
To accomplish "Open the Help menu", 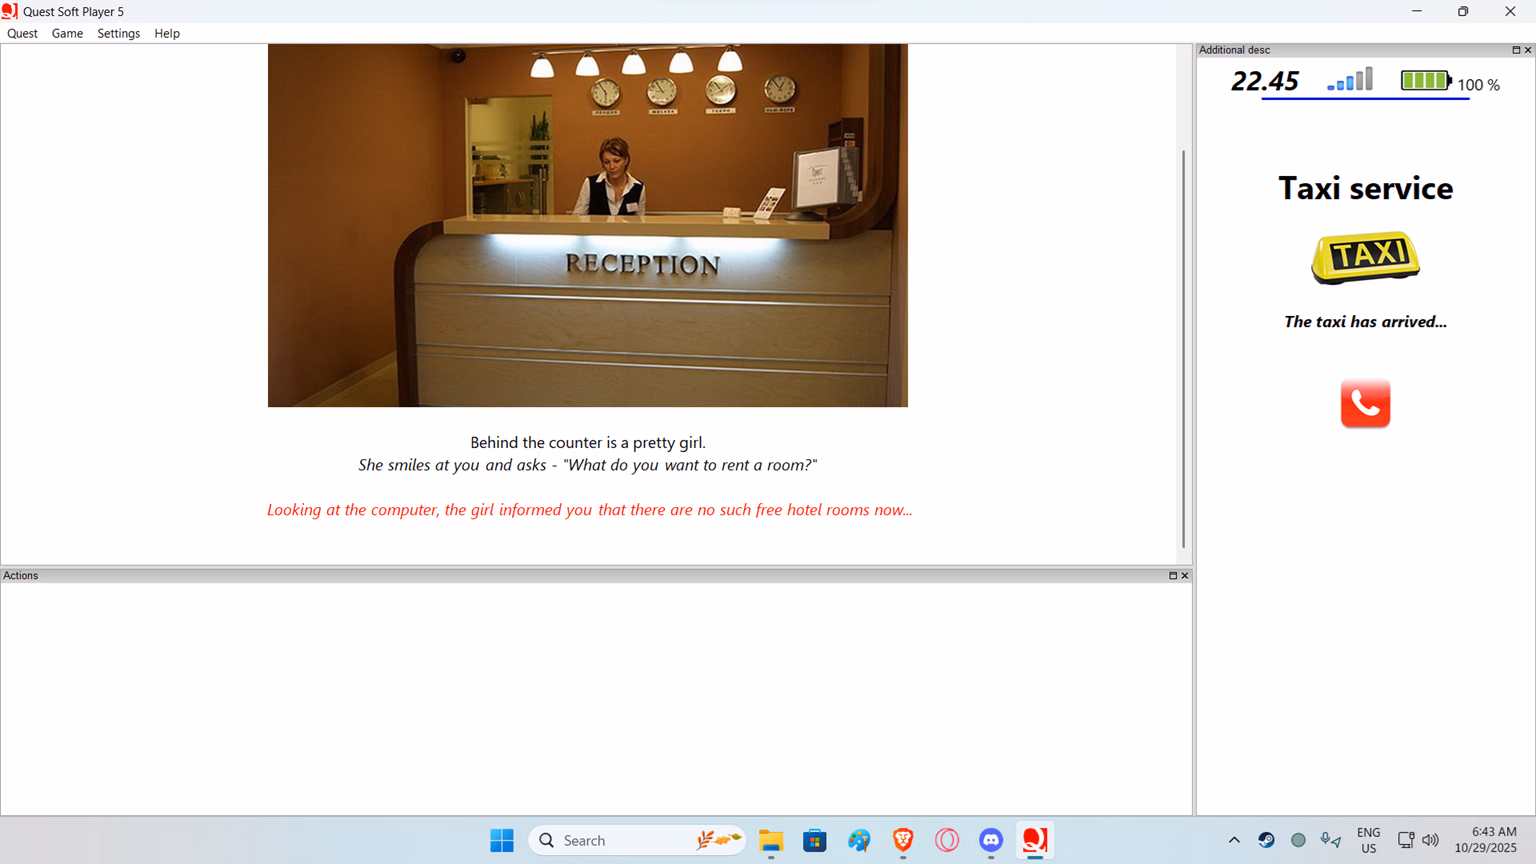I will click(167, 33).
